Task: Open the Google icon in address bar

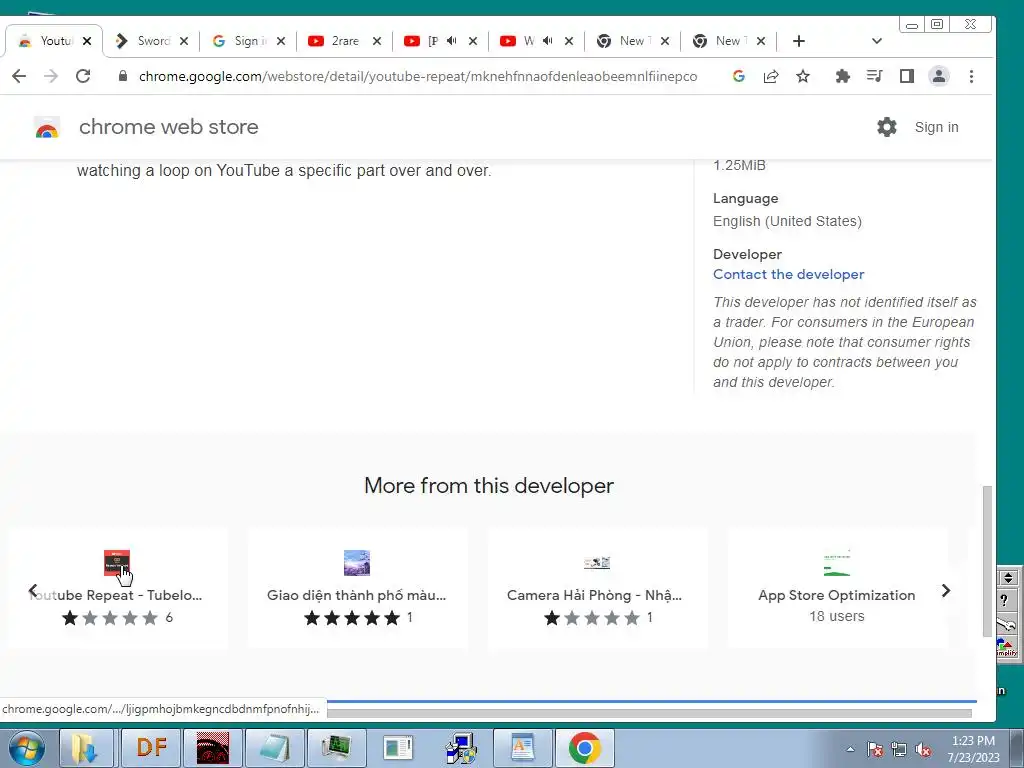Action: (739, 76)
